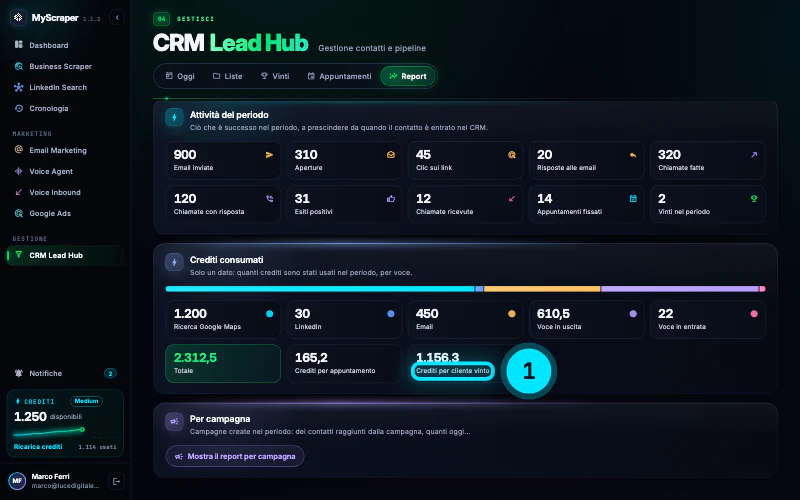Click the 2.312,5 Totale card
Image resolution: width=800 pixels, height=500 pixels.
pyautogui.click(x=223, y=363)
